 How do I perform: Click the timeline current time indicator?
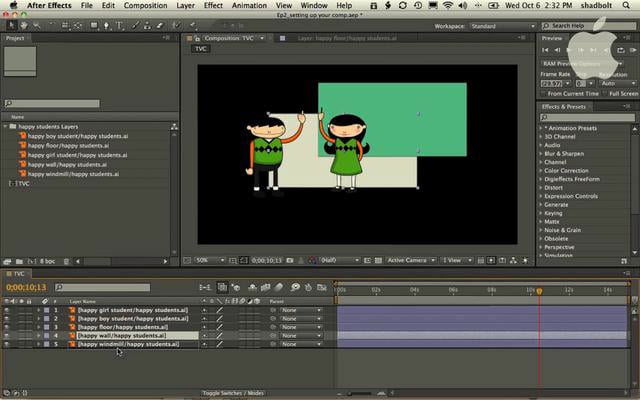[539, 291]
